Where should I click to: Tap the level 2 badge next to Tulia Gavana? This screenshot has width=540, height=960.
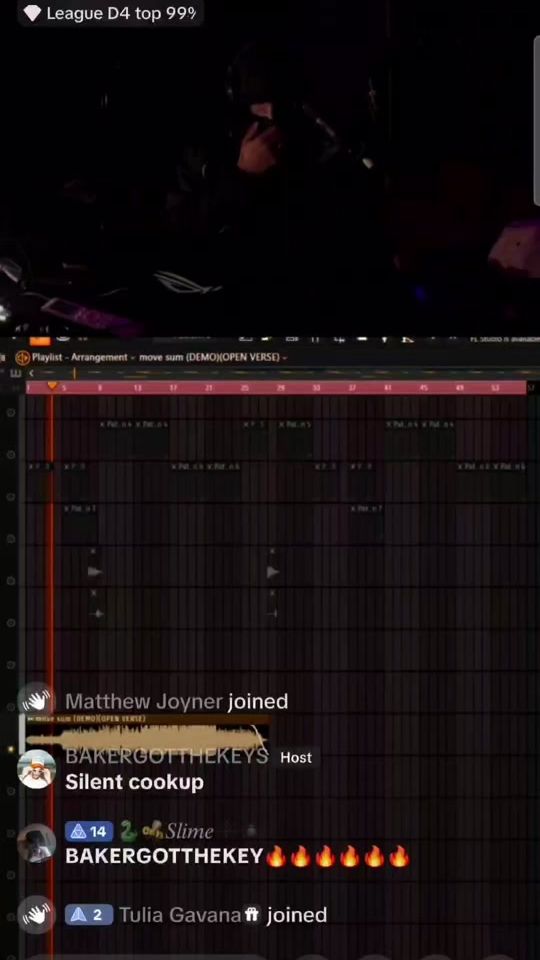click(x=89, y=915)
